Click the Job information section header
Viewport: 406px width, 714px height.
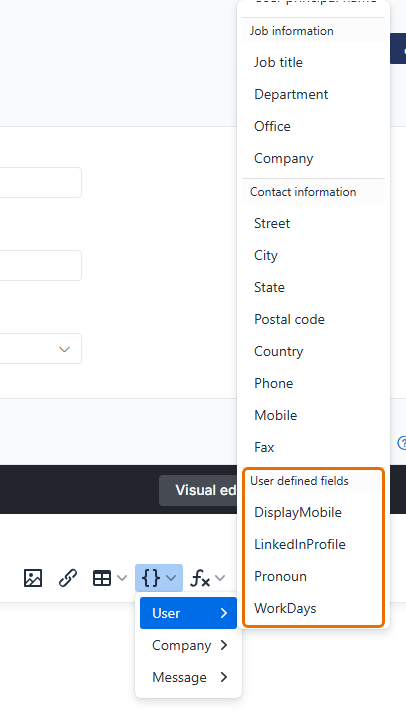tap(314, 31)
